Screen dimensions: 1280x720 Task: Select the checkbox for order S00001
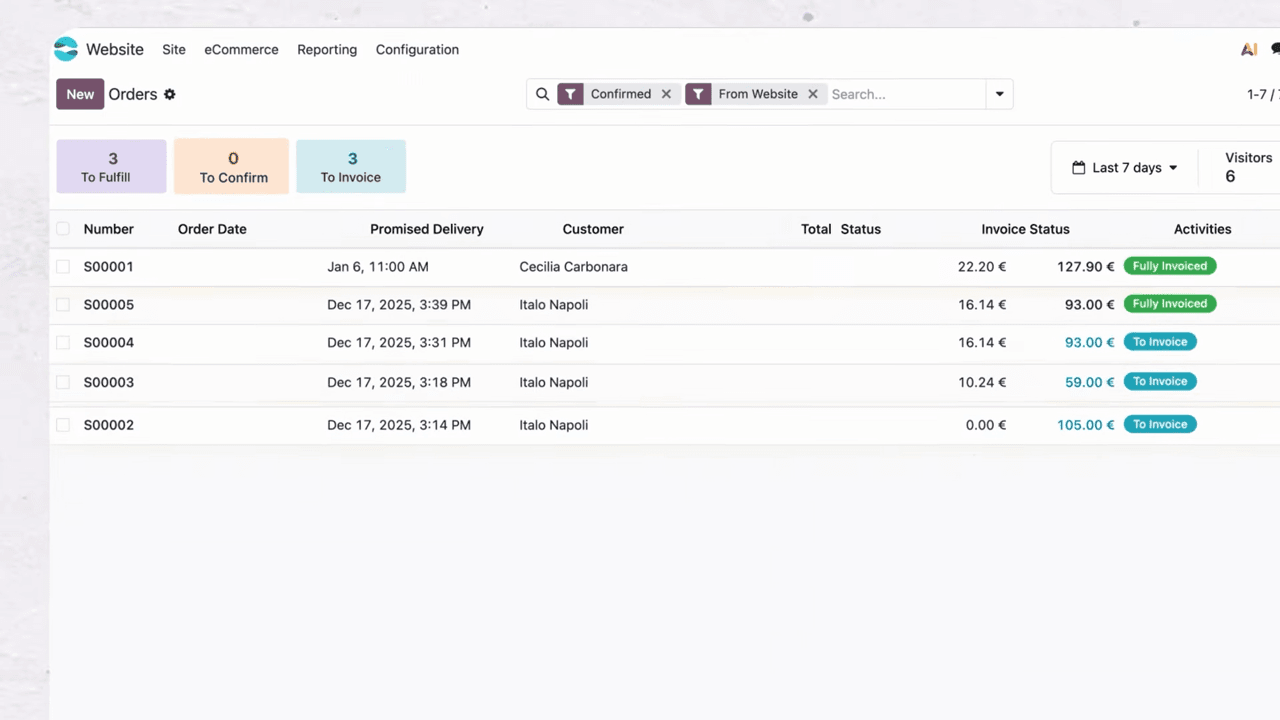point(63,267)
